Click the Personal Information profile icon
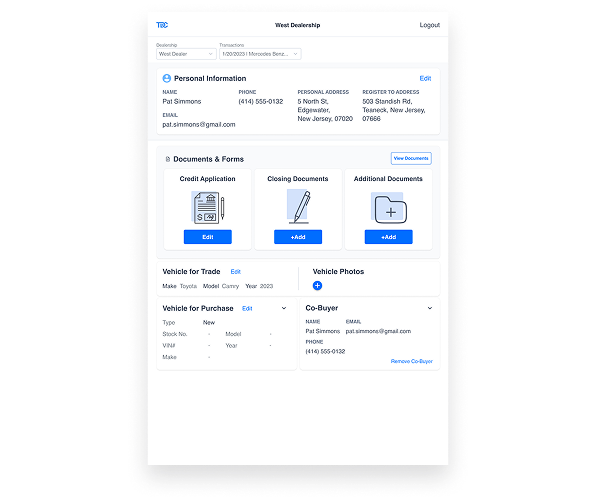Screen dimensions: 596x501 [x=166, y=78]
